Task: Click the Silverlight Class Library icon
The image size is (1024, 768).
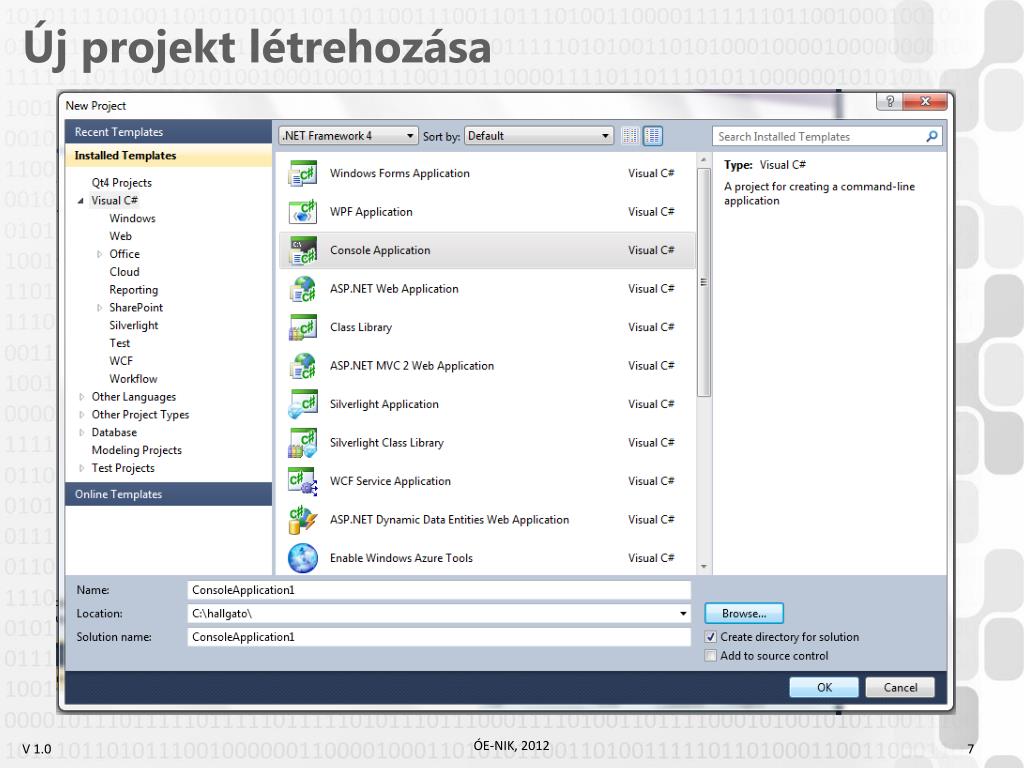Action: (x=302, y=443)
